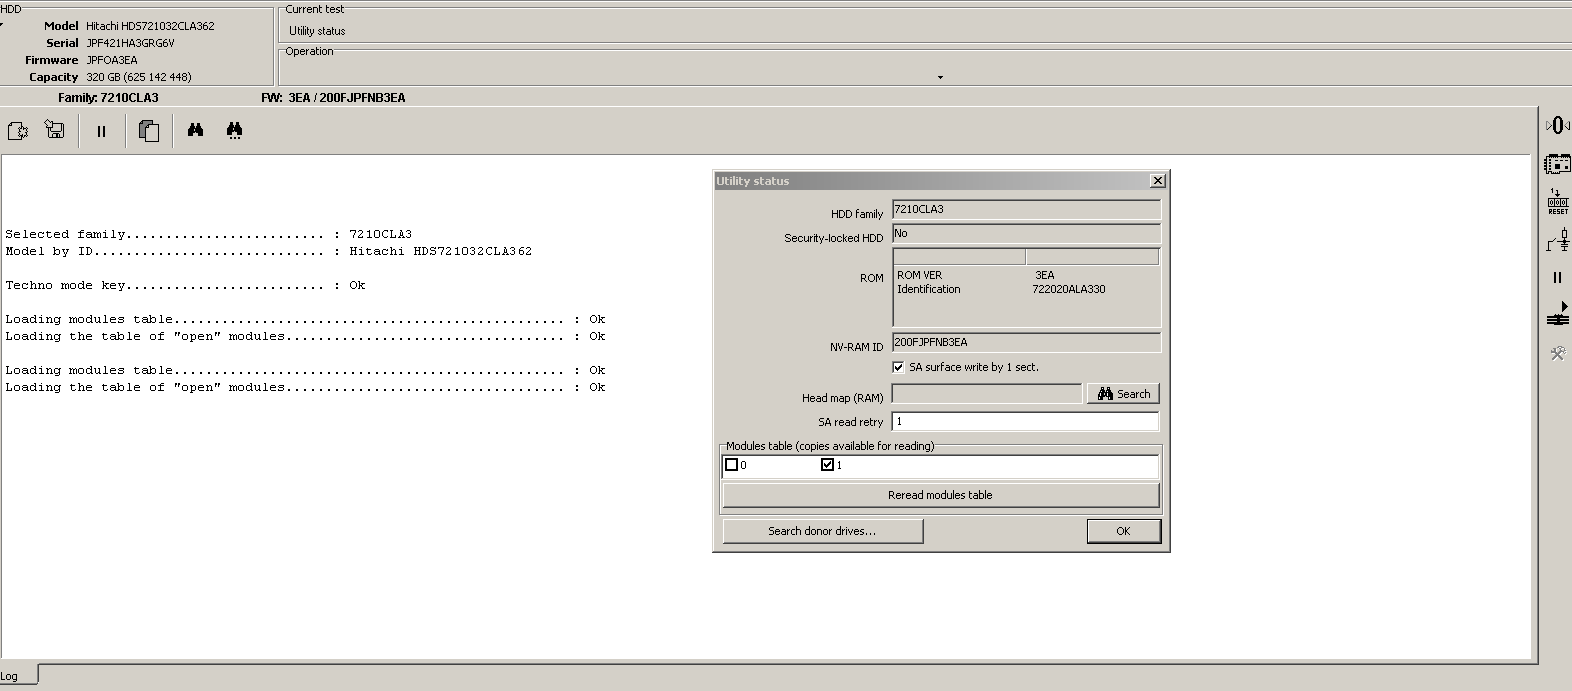The height and width of the screenshot is (691, 1572).
Task: Click the SA read retry input field
Action: (x=1025, y=422)
